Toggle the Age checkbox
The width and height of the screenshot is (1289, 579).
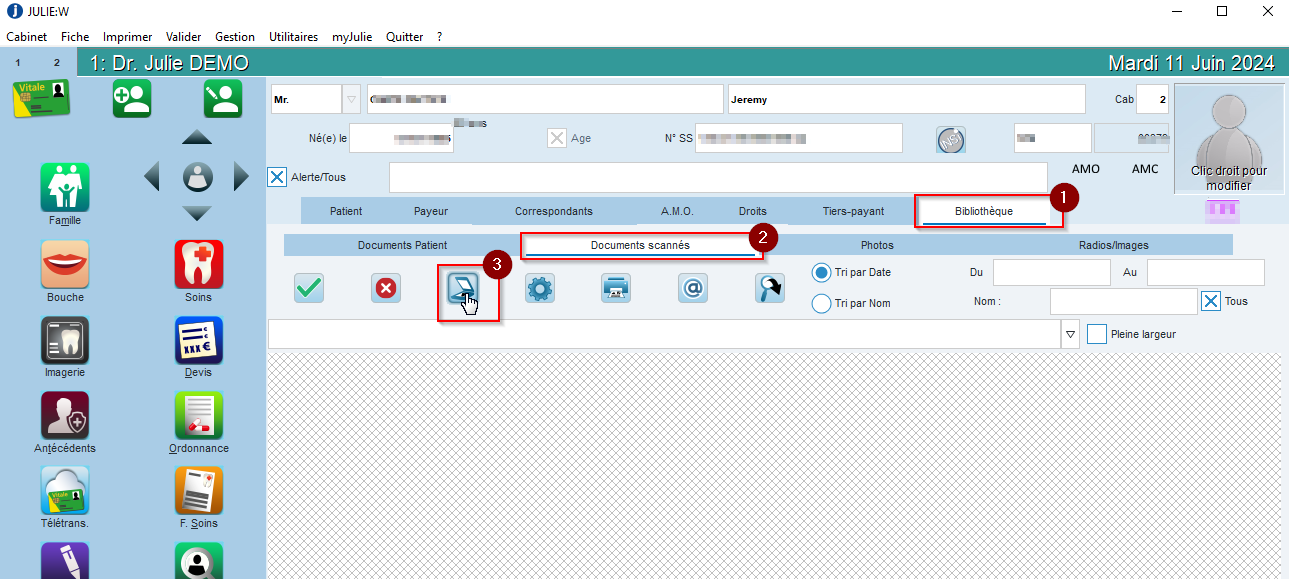(557, 138)
